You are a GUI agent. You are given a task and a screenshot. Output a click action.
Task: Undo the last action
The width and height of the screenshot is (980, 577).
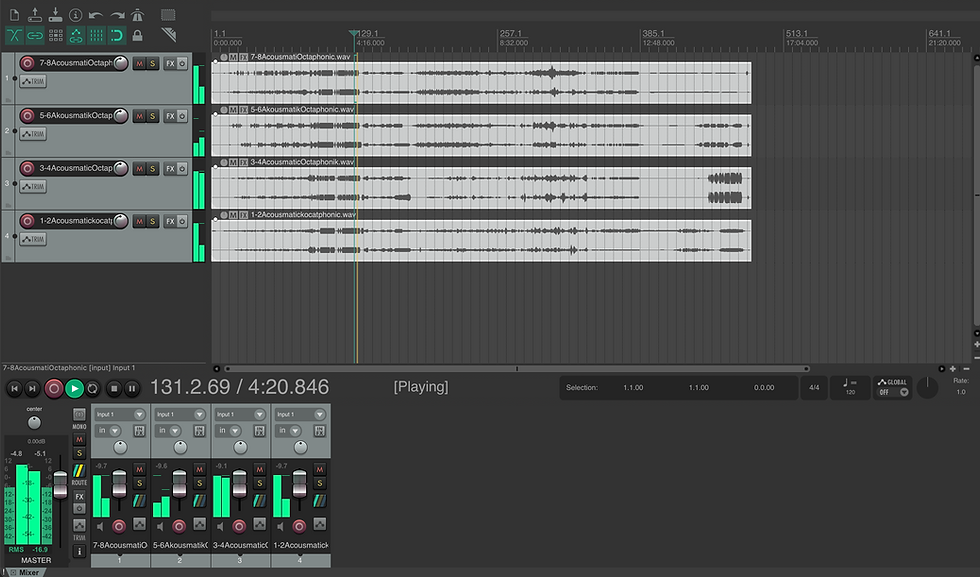[x=96, y=14]
